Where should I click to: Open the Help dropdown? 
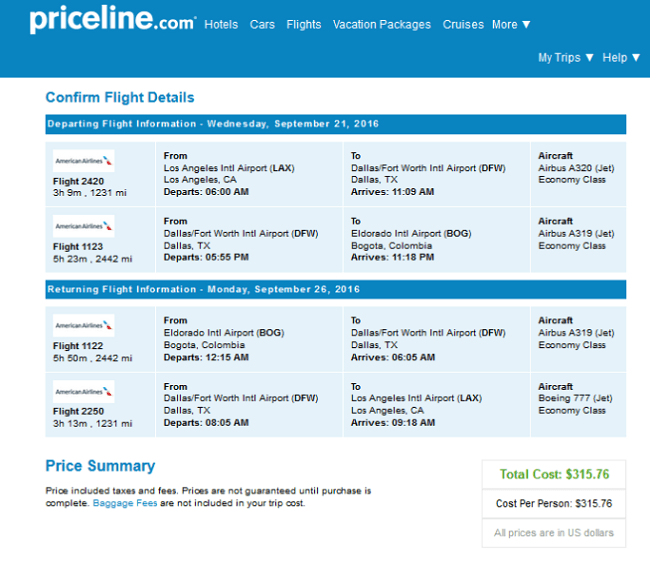(621, 57)
